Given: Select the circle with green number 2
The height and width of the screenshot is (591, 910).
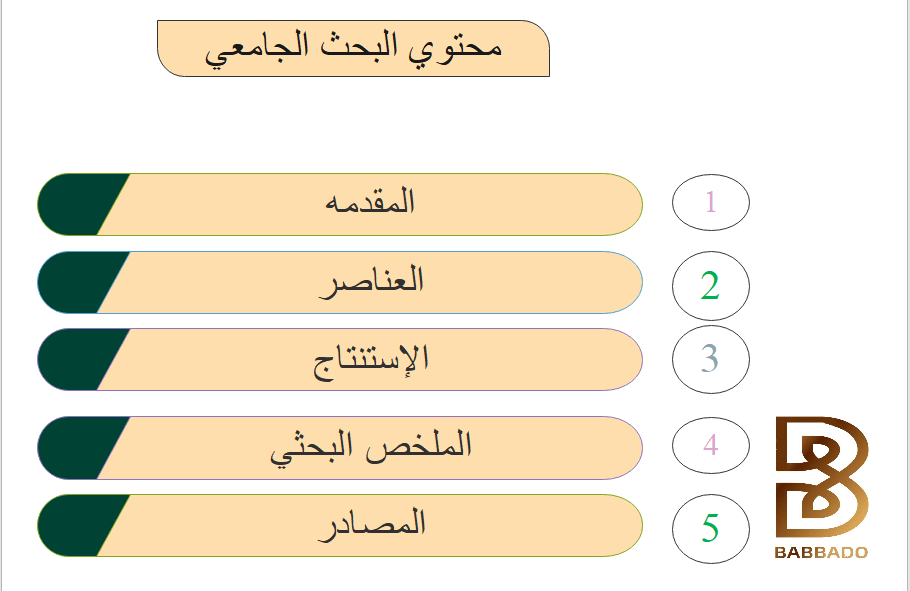Looking at the screenshot, I should (710, 286).
